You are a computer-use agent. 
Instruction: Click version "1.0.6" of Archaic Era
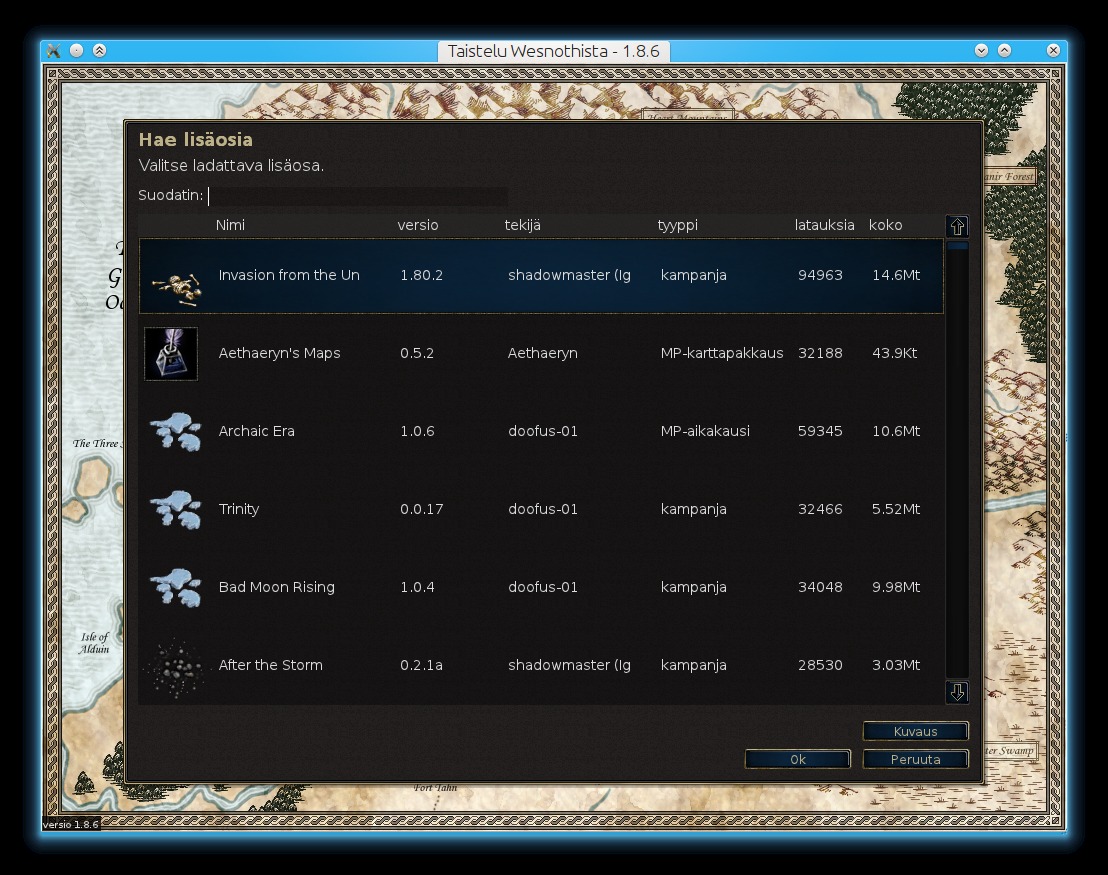[417, 431]
